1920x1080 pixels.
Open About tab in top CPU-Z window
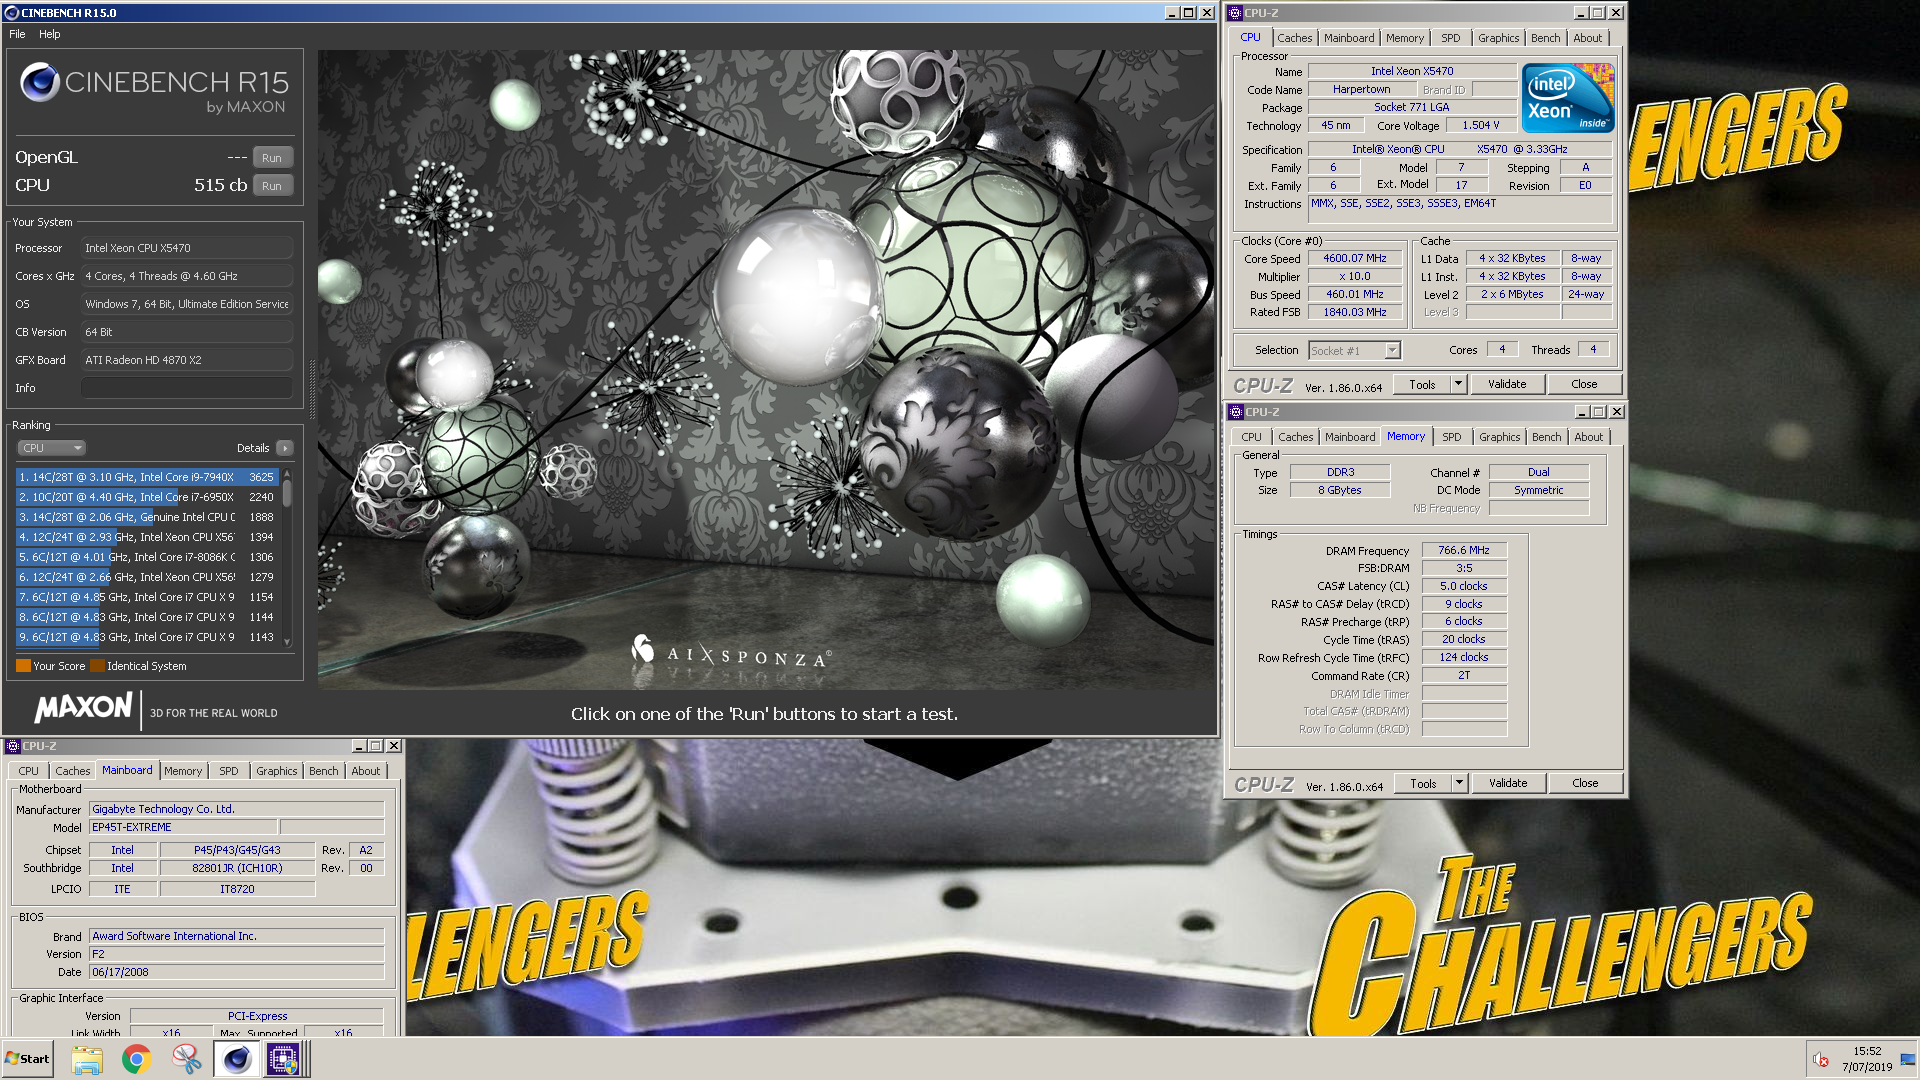coord(1587,38)
